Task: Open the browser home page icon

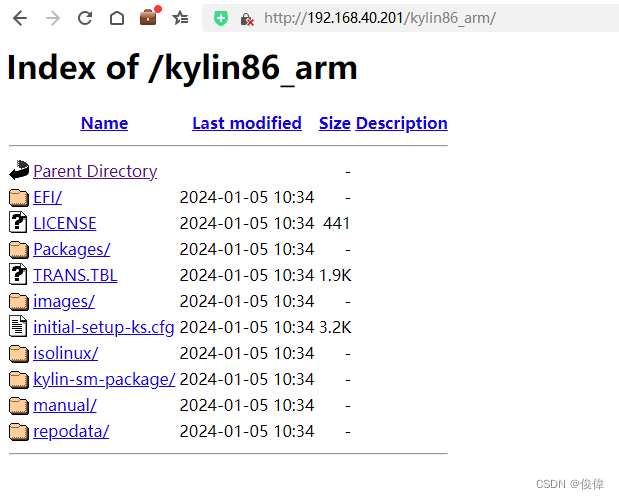Action: pyautogui.click(x=117, y=18)
